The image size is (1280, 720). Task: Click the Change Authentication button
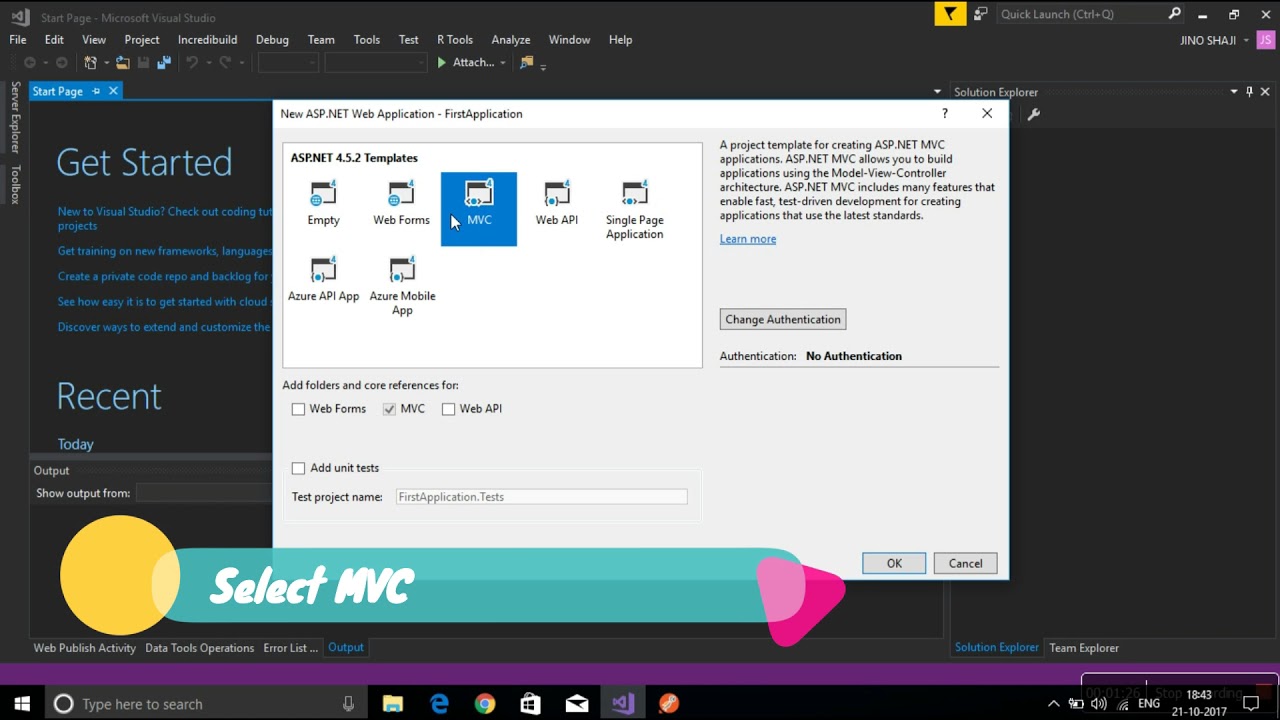coord(783,319)
